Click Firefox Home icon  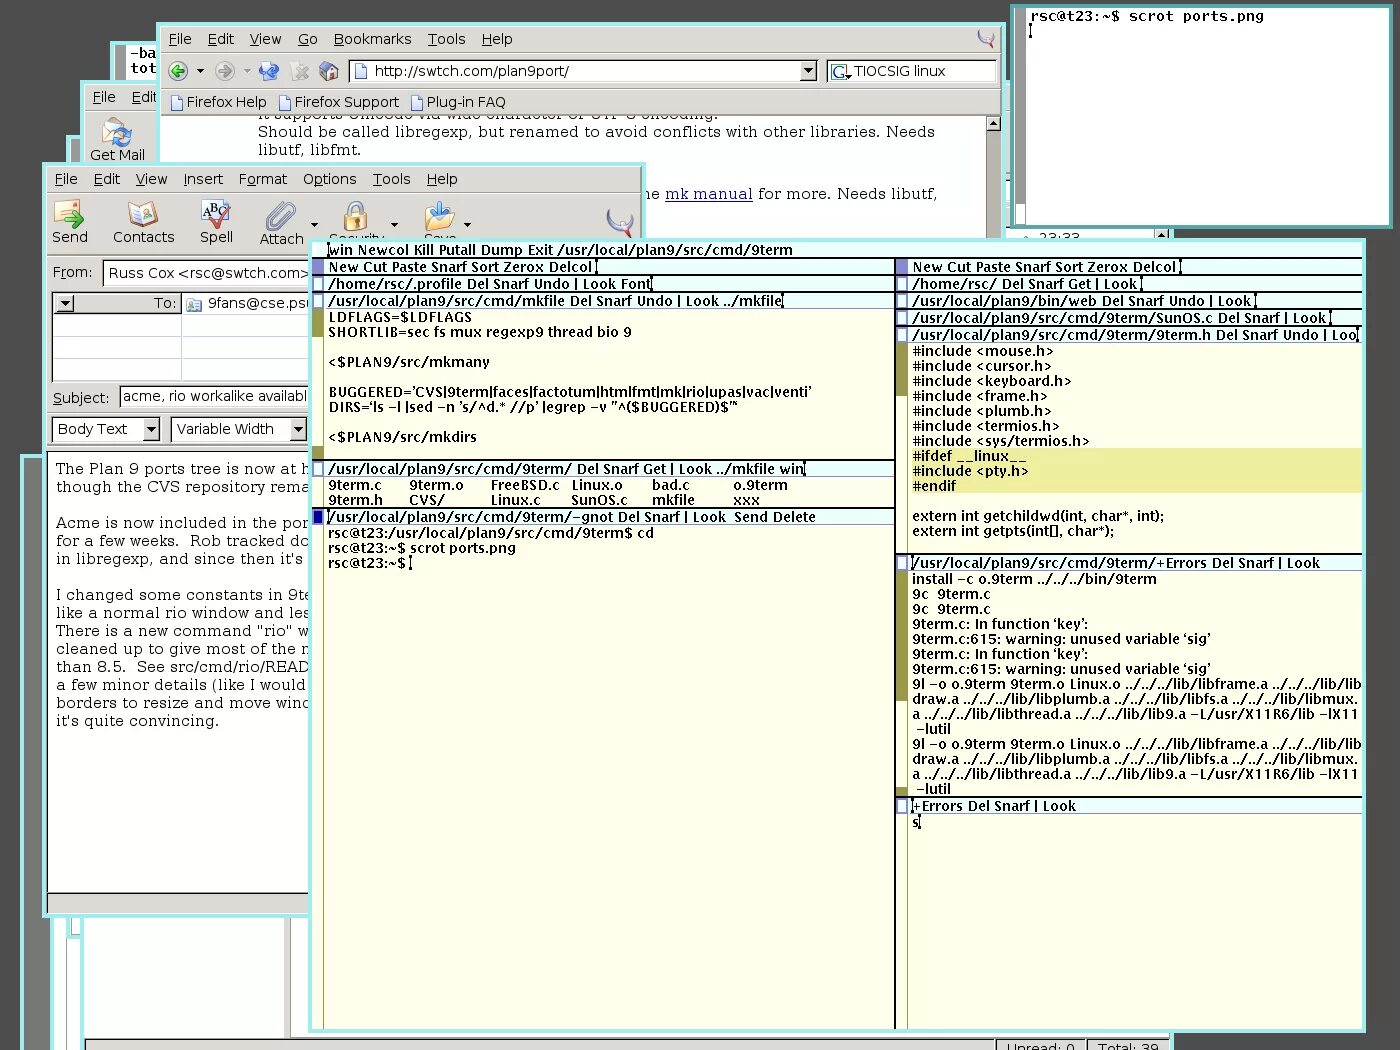click(x=329, y=71)
